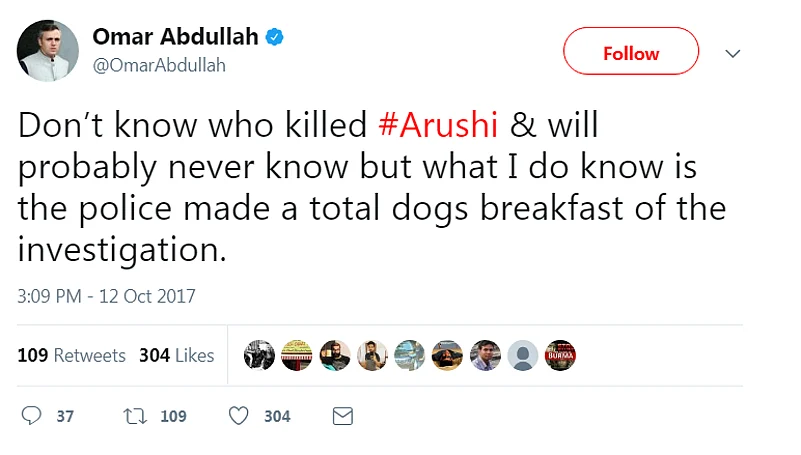Retweet this tweet using the retweet icon
The image size is (801, 455).
pyautogui.click(x=134, y=416)
